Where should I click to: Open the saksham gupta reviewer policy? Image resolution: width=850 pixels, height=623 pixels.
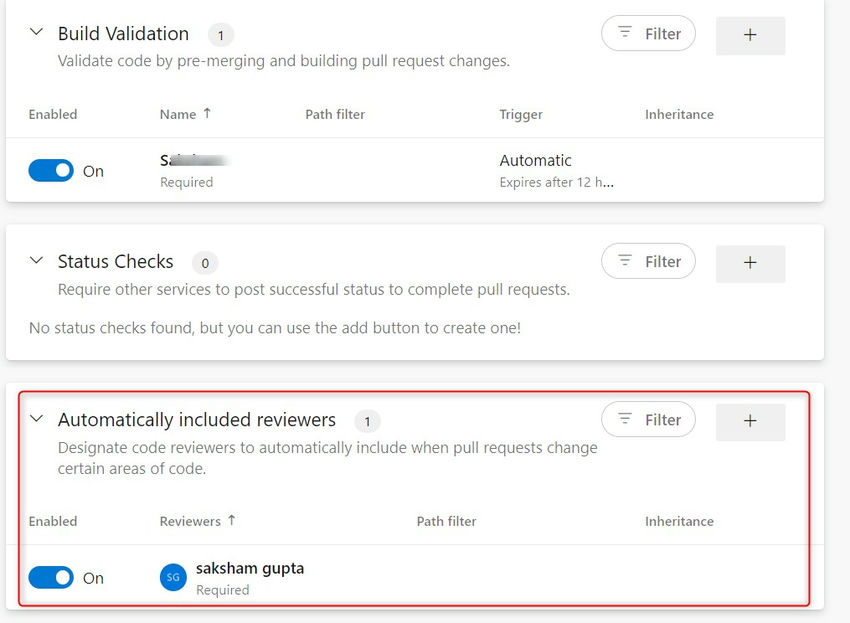(250, 569)
